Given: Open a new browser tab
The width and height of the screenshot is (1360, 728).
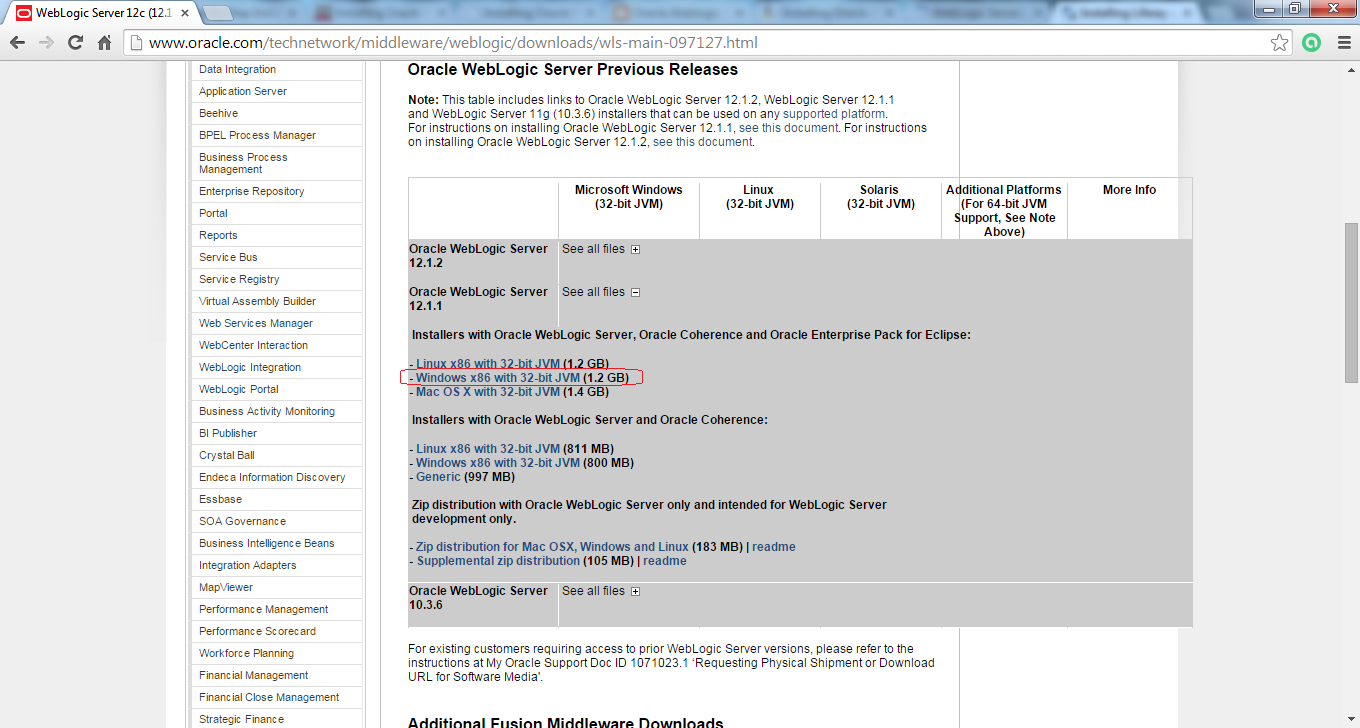Looking at the screenshot, I should (1213, 13).
